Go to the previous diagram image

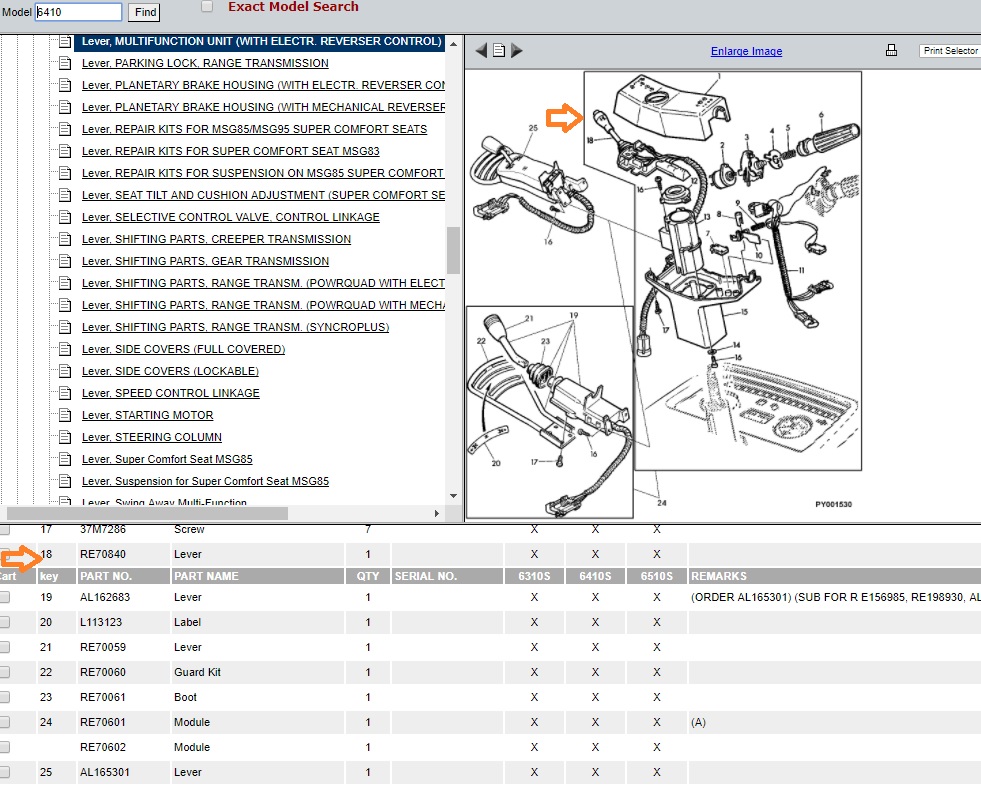(x=481, y=51)
